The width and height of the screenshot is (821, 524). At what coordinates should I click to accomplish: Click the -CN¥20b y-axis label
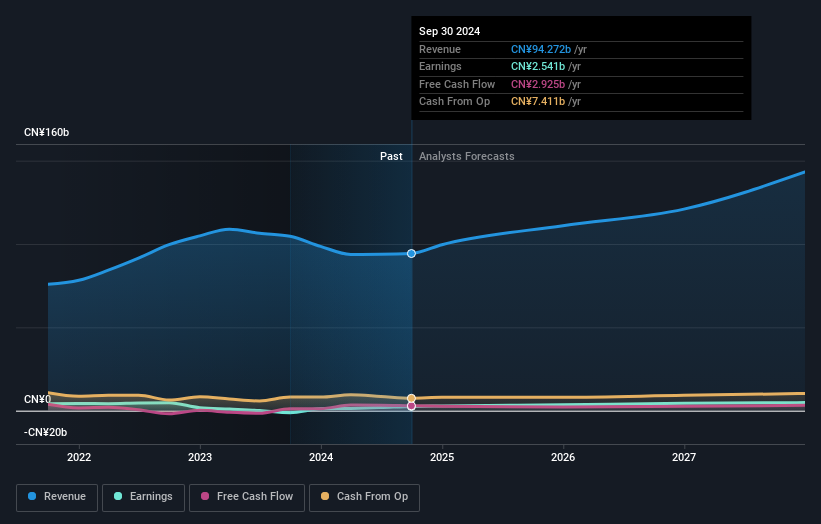click(x=46, y=432)
